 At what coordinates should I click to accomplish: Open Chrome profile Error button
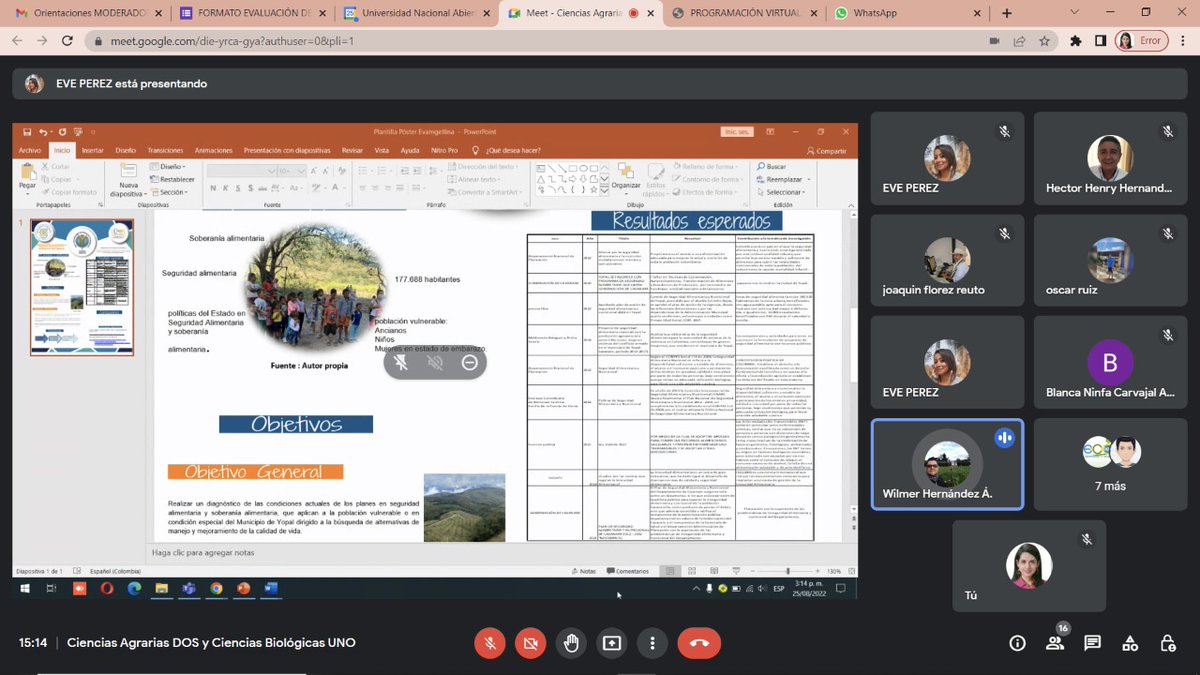click(1142, 41)
